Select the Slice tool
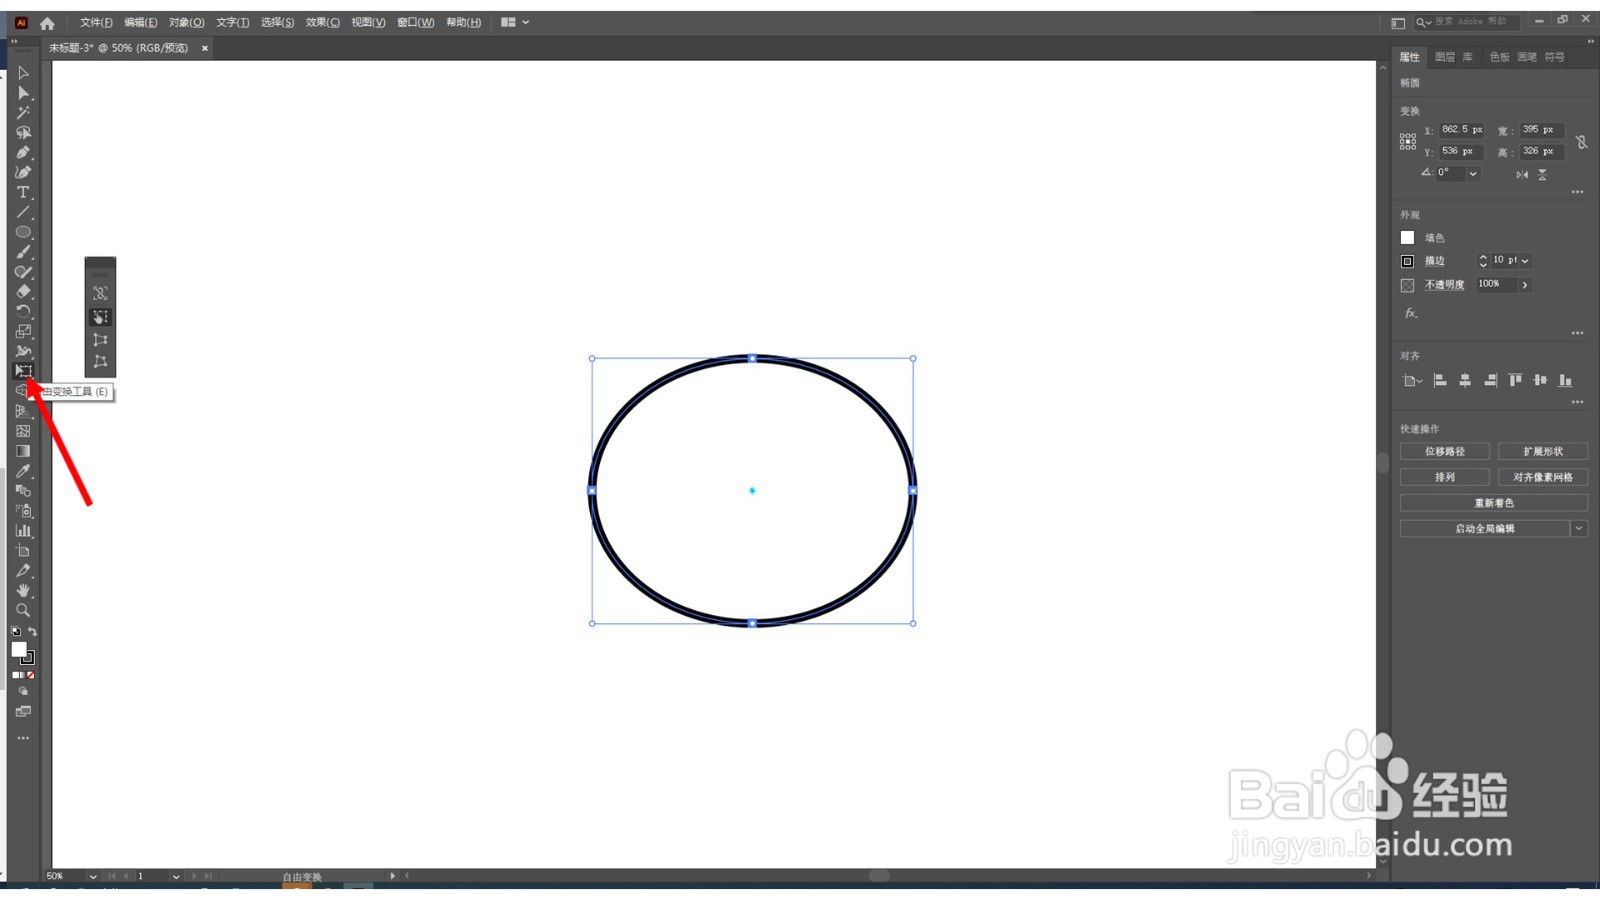 tap(23, 571)
